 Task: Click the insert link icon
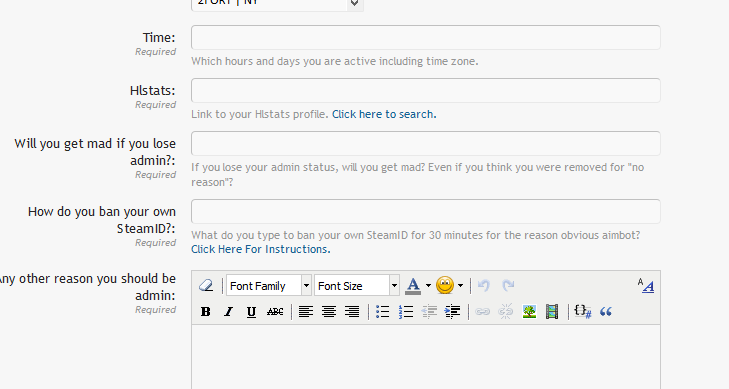(x=483, y=312)
